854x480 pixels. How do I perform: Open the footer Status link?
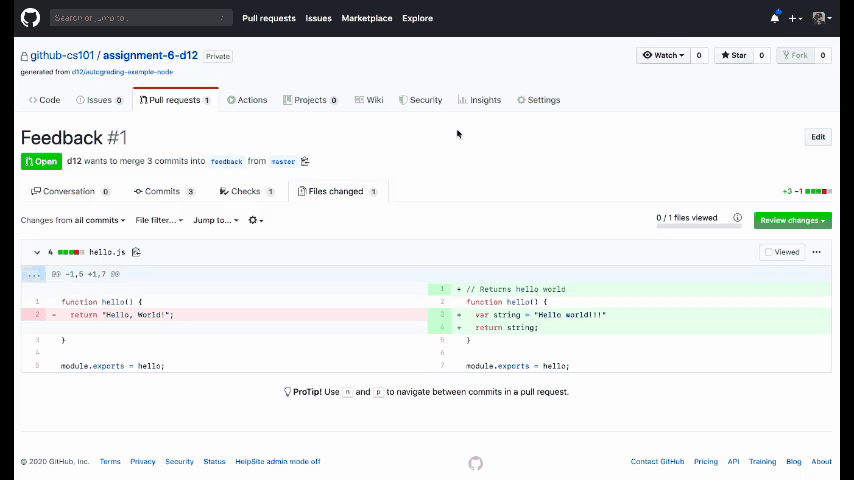coord(214,461)
